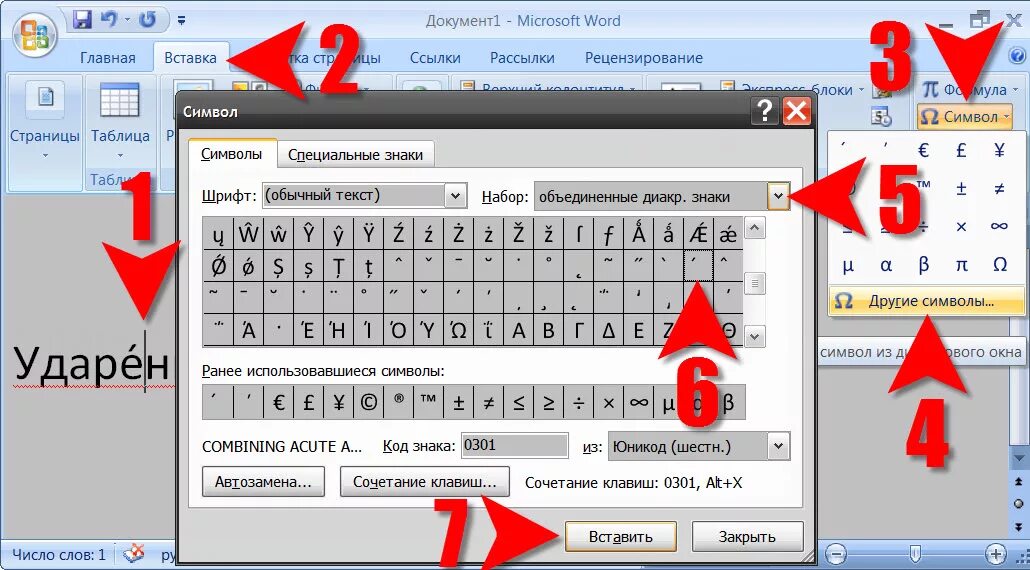Click the Сочетание клавиш... button
The width and height of the screenshot is (1030, 570).
tap(425, 482)
